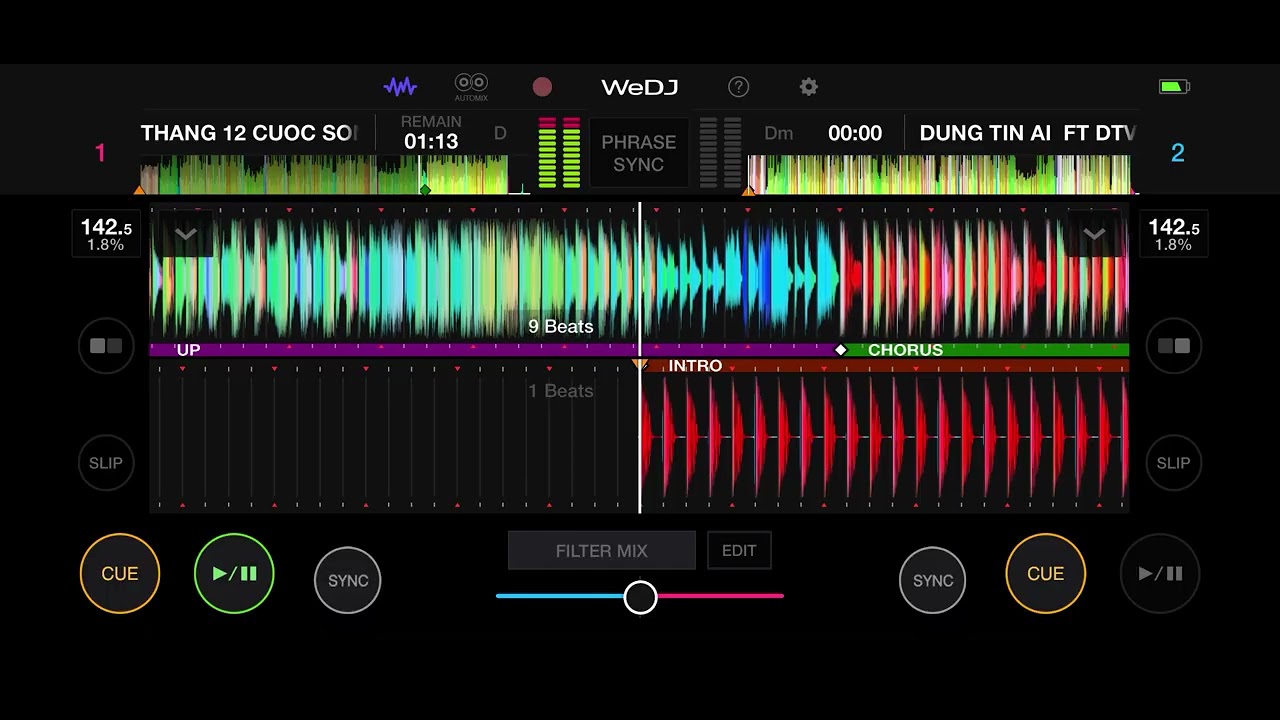Enable PHRASE SYNC
Image resolution: width=1280 pixels, height=720 pixels.
click(x=638, y=153)
